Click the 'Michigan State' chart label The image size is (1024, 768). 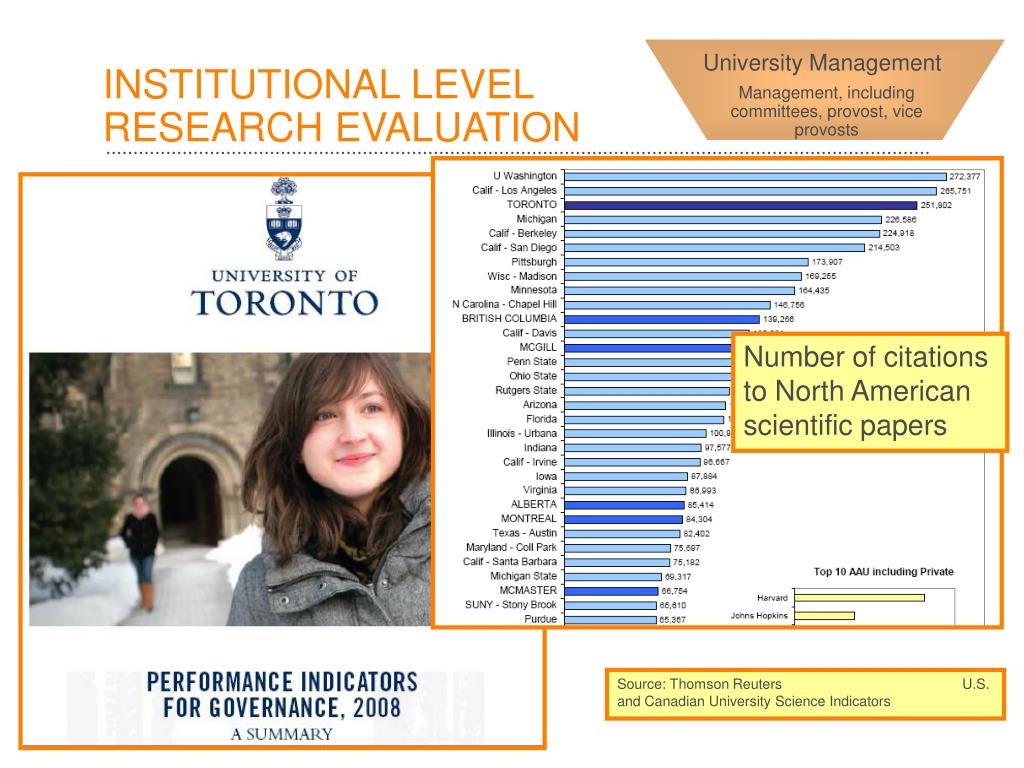pos(523,576)
